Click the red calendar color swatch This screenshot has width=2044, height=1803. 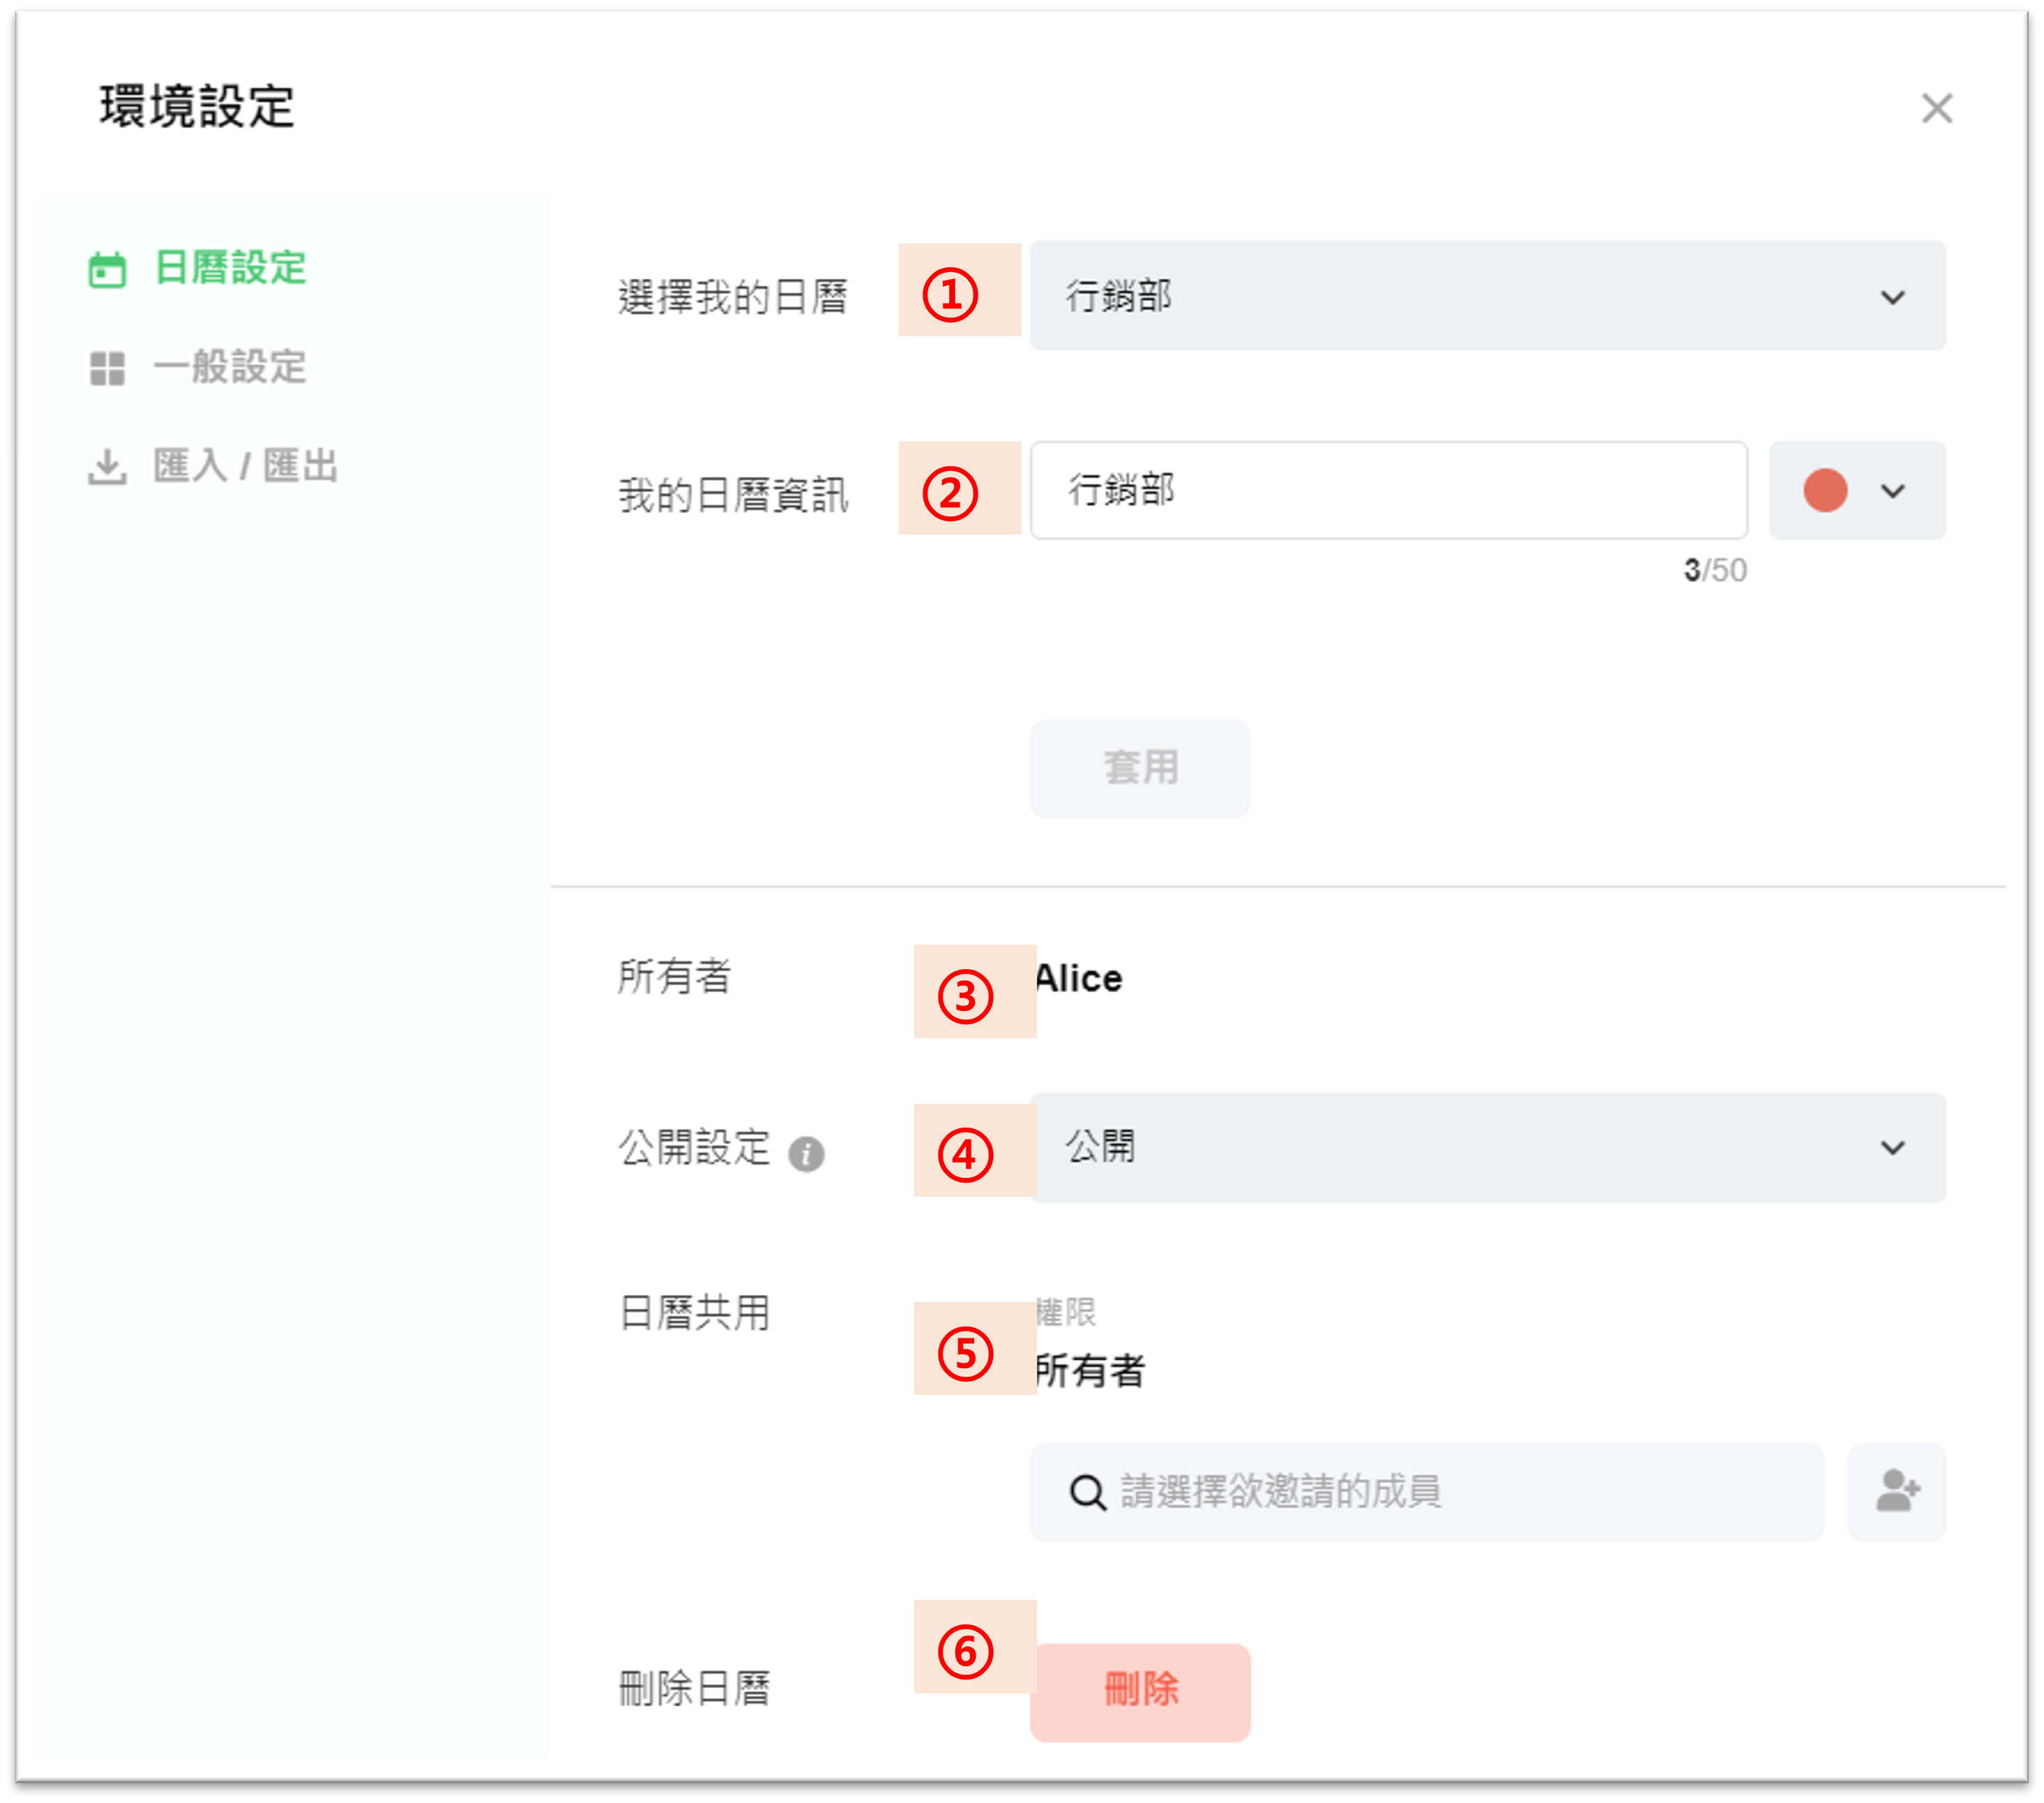point(1825,491)
